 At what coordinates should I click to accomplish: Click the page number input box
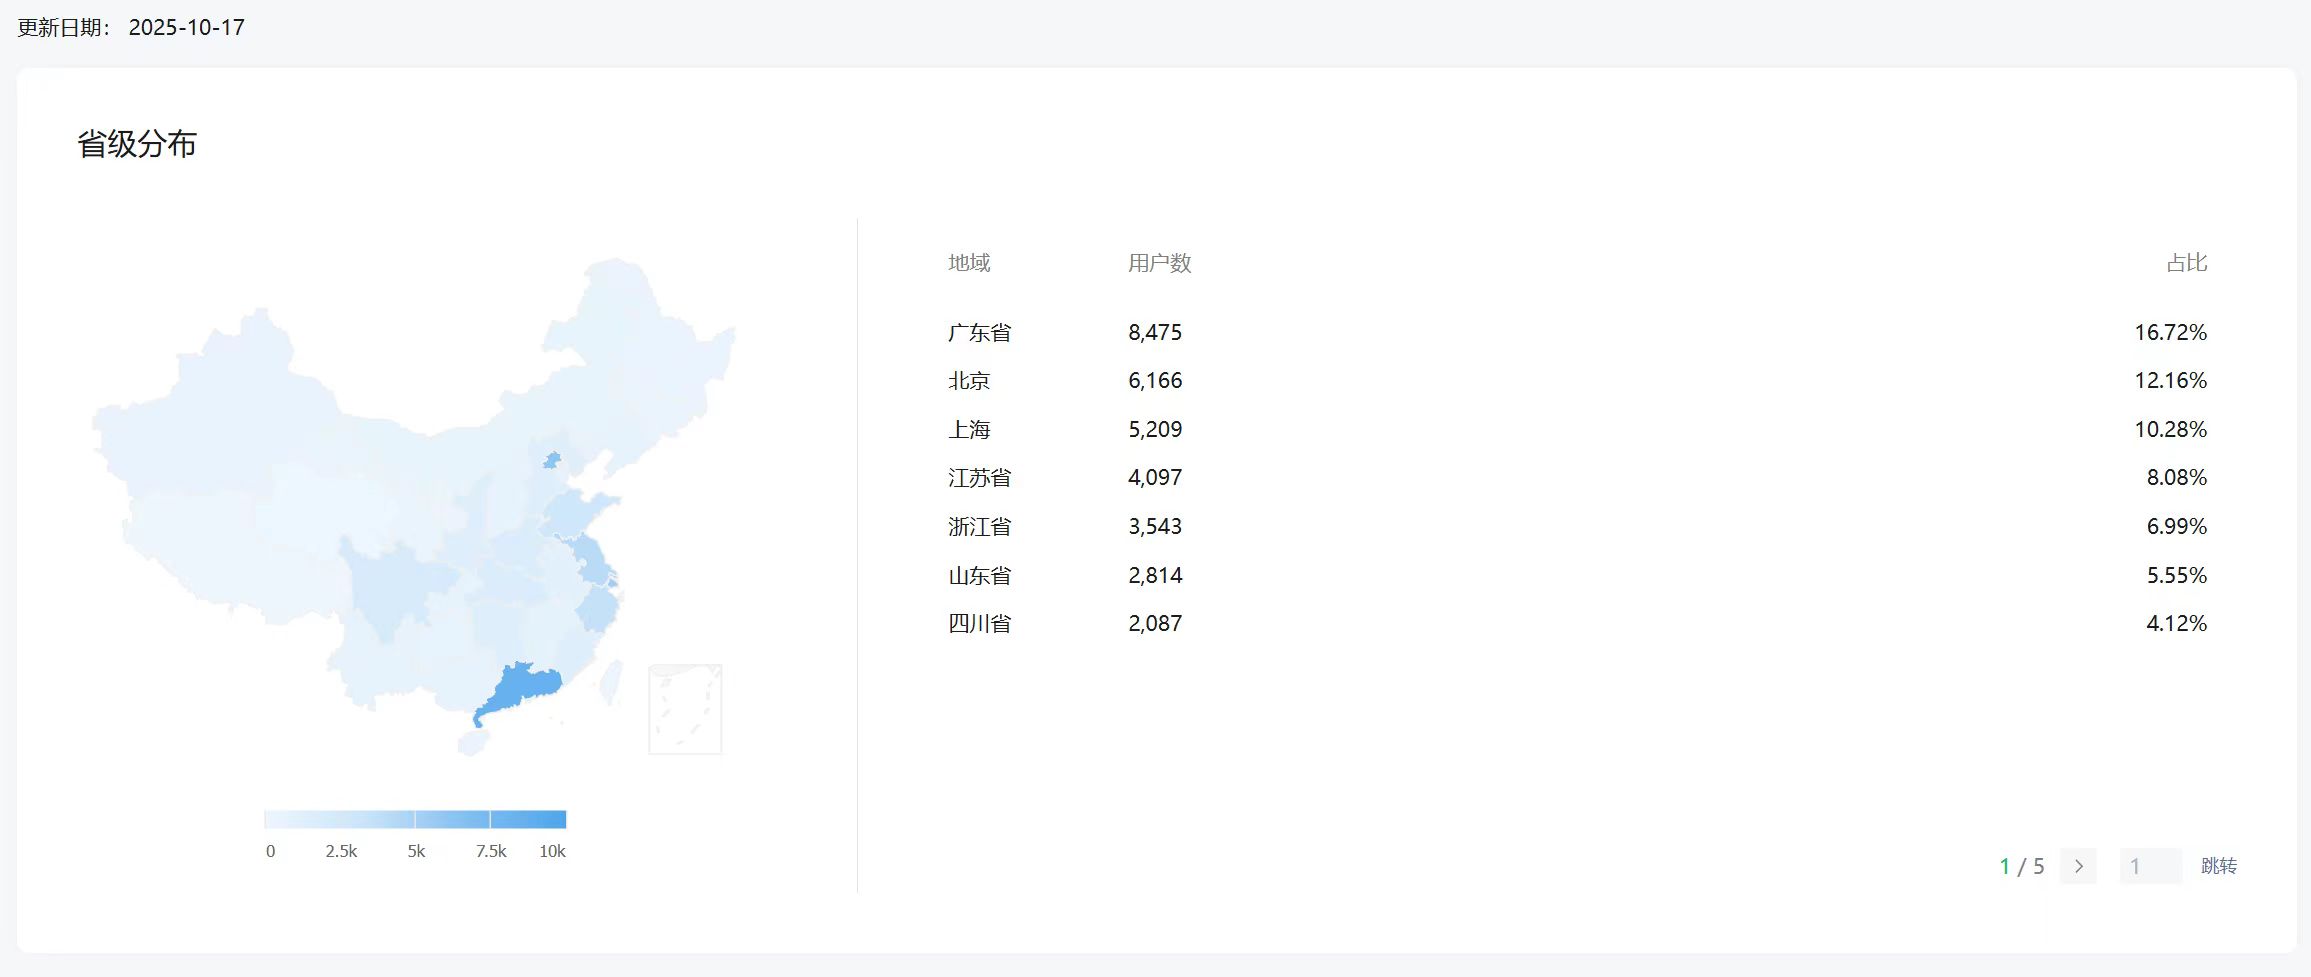2150,866
